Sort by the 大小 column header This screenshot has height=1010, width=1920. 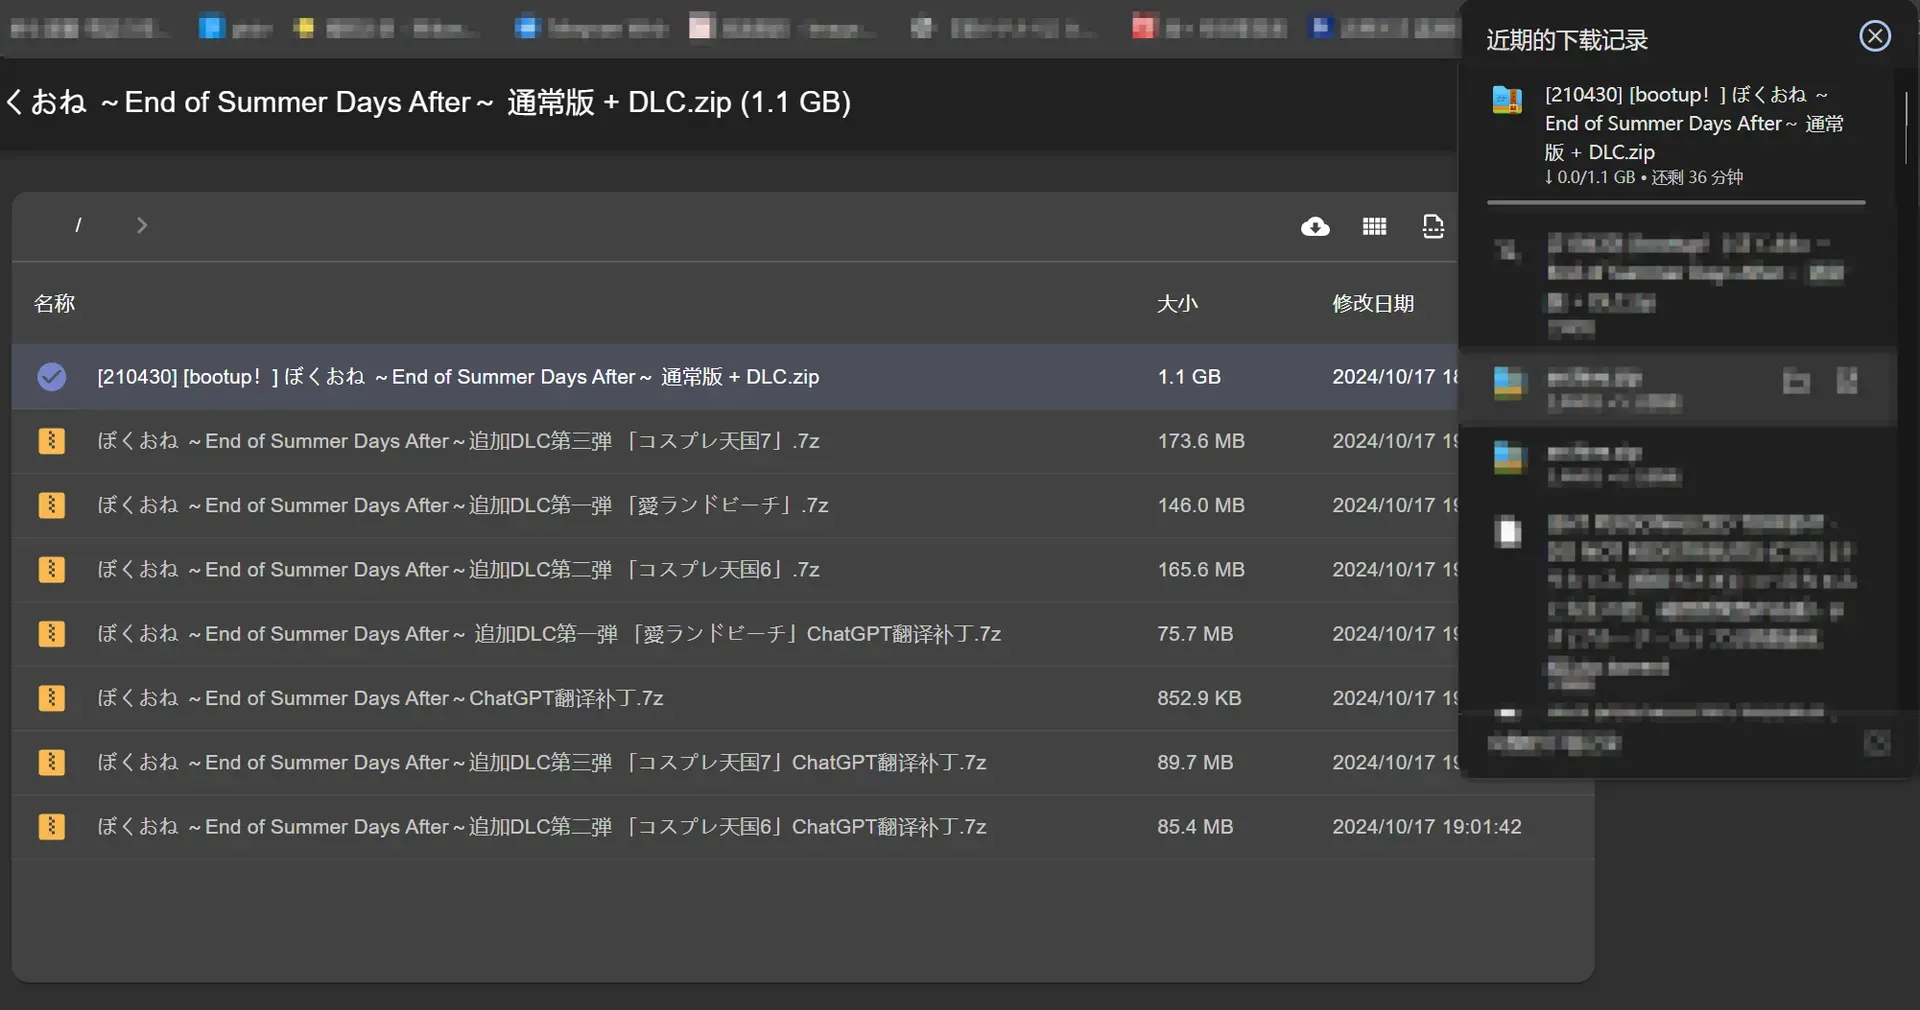tap(1177, 303)
